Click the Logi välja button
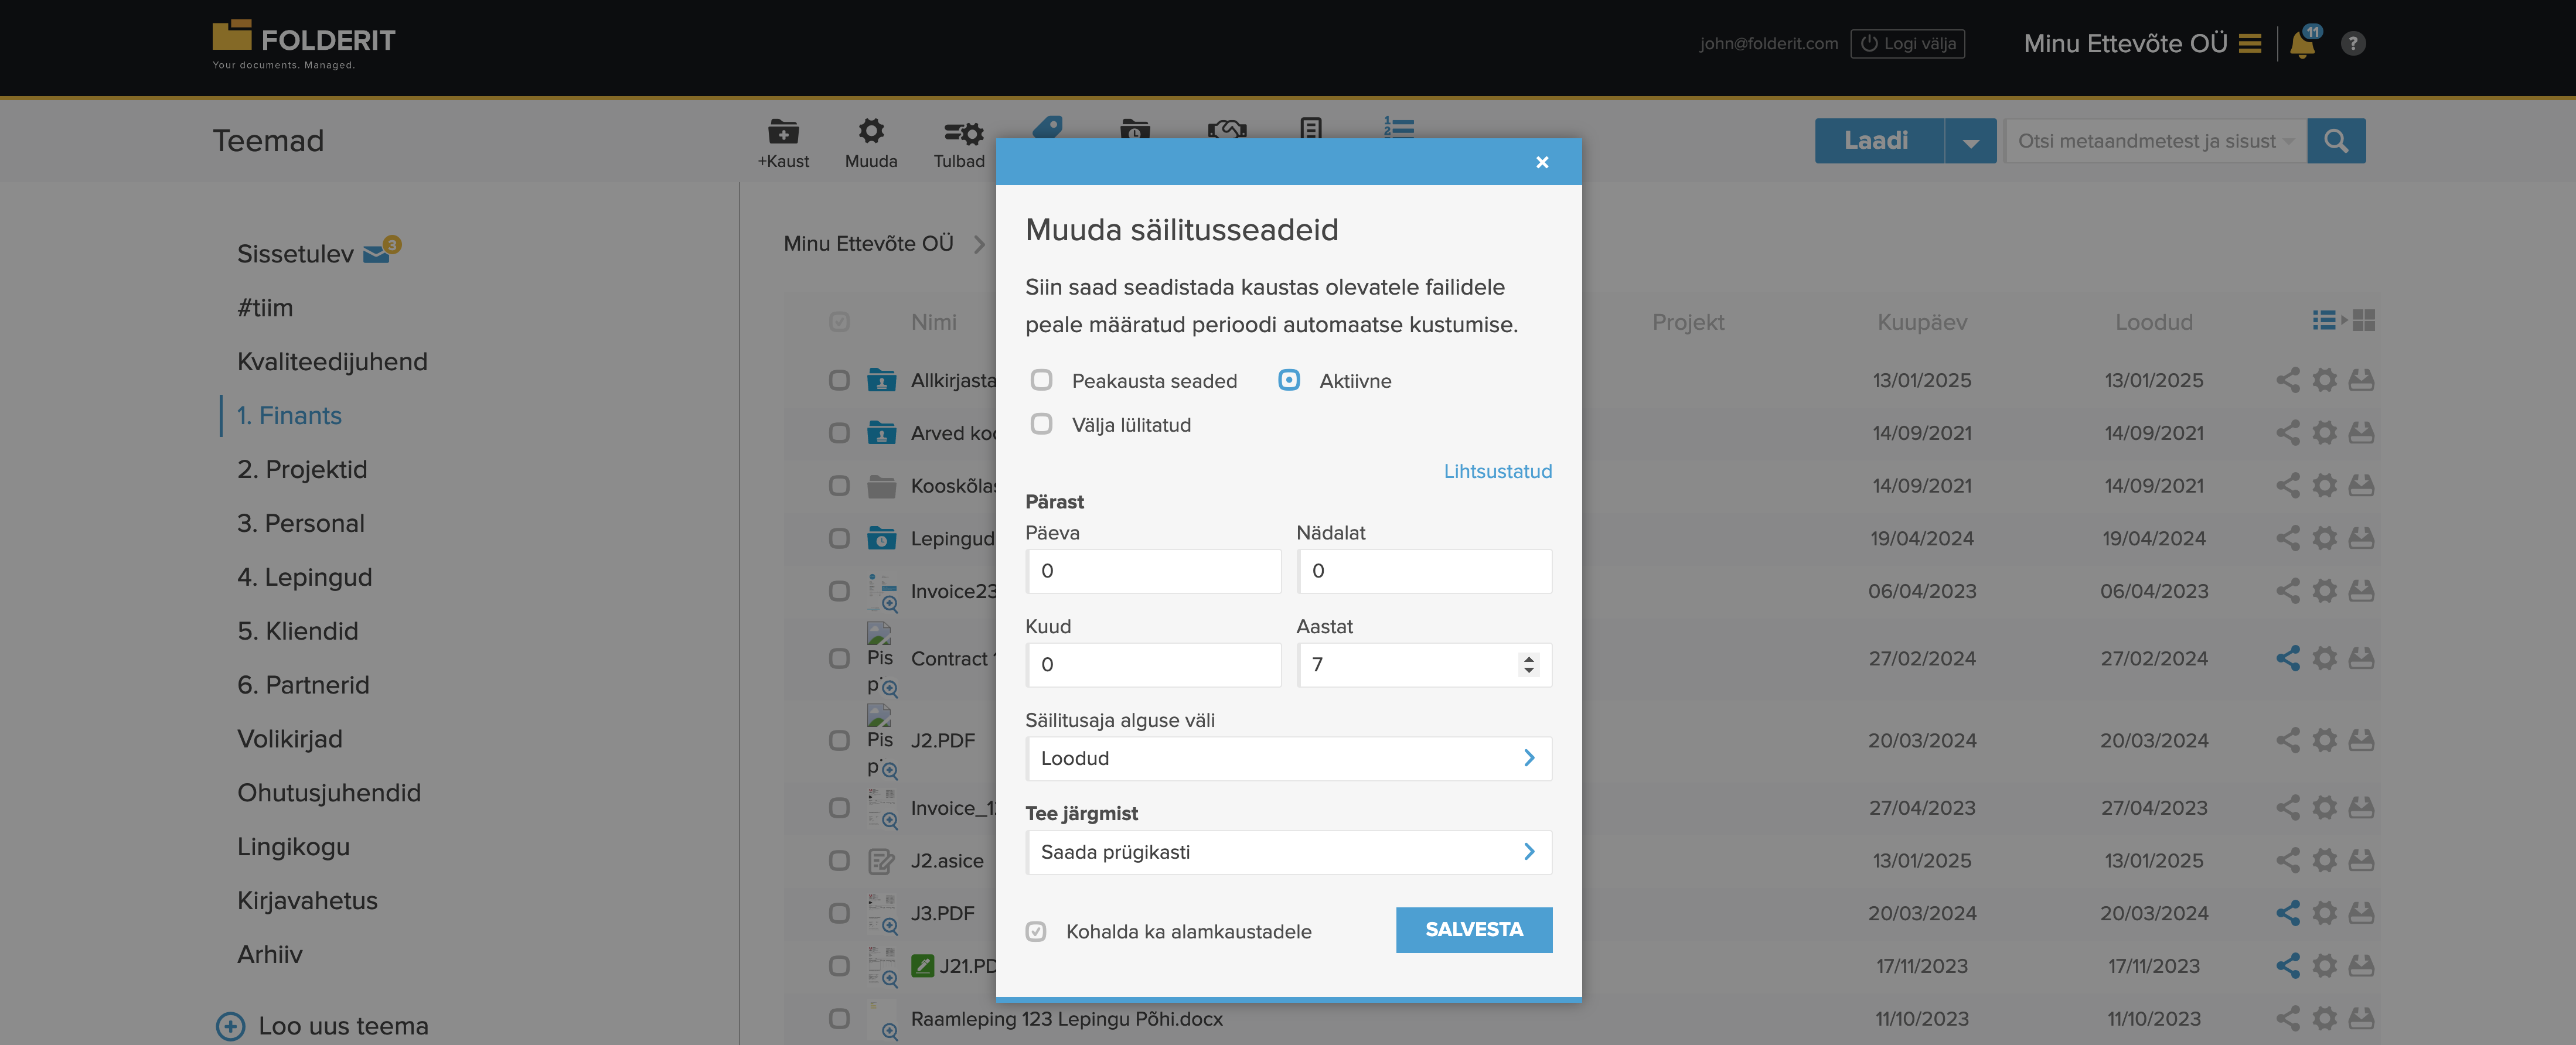Image resolution: width=2576 pixels, height=1045 pixels. [1907, 44]
